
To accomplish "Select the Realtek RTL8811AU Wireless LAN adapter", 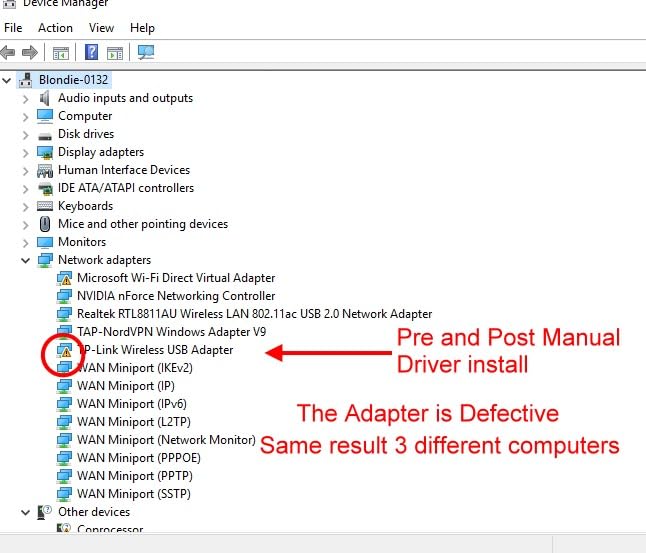I will coord(254,314).
